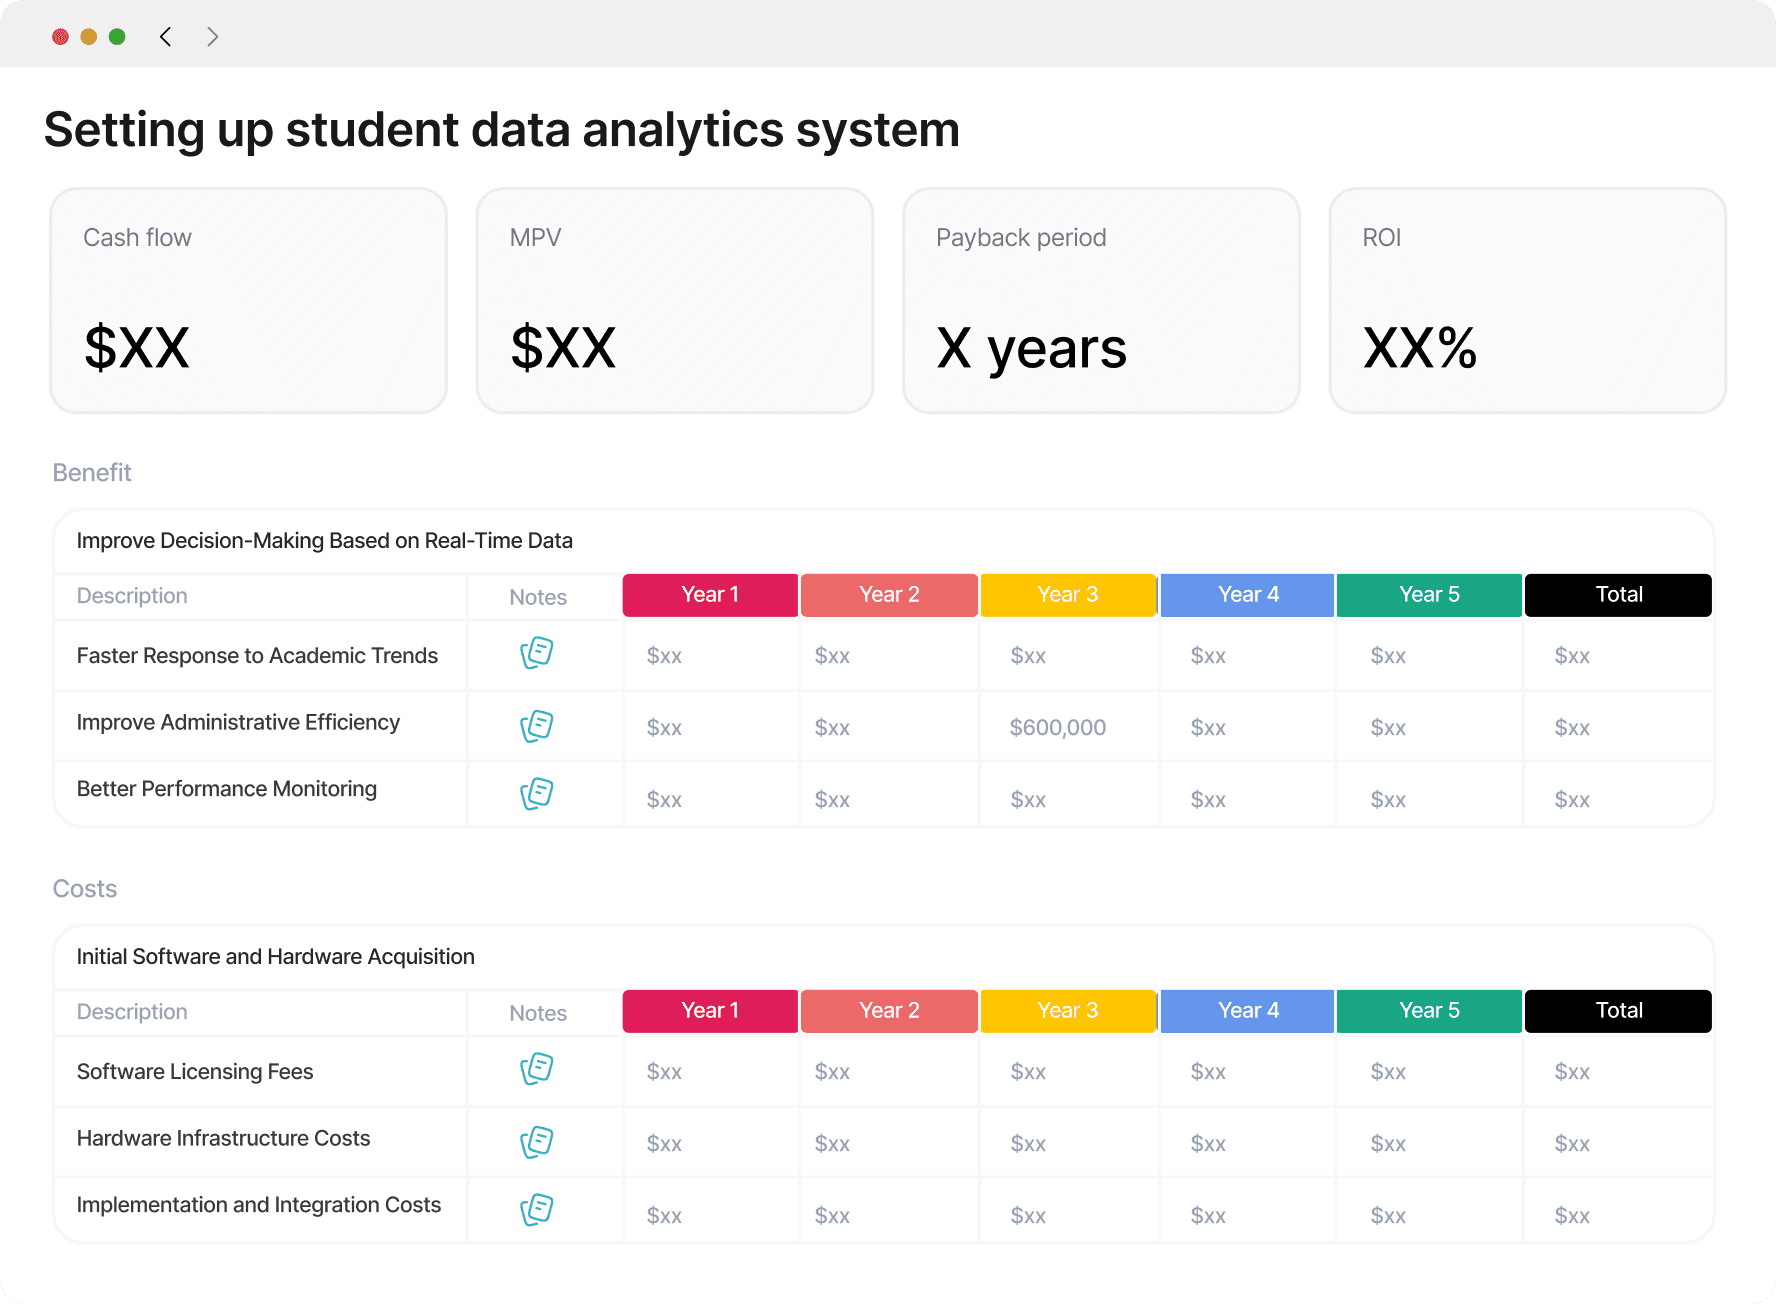Screen dimensions: 1776x1304
Task: Select the Year 1 header in Benefit table
Action: [710, 595]
